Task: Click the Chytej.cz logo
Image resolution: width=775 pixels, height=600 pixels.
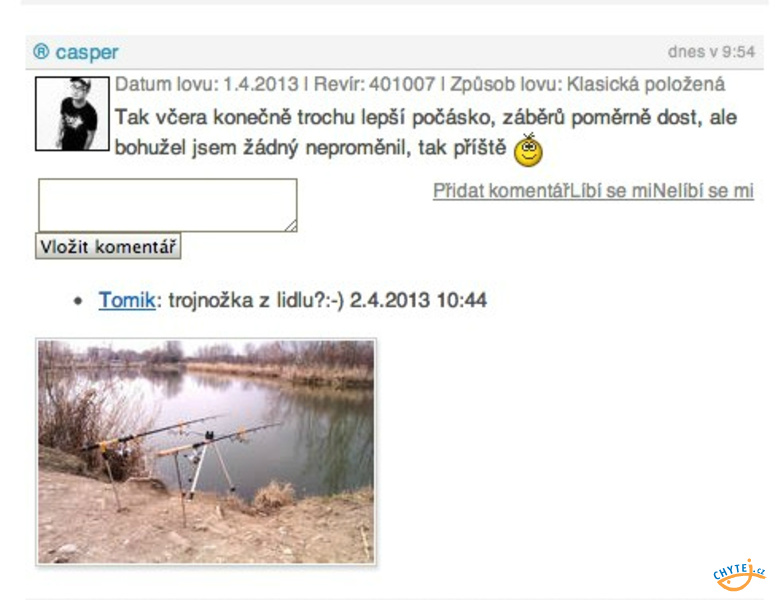Action: click(738, 575)
